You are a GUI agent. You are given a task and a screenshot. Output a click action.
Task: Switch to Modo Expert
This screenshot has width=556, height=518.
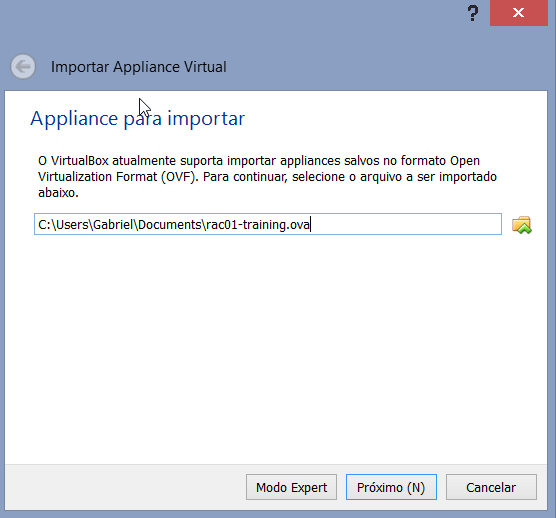tap(291, 487)
